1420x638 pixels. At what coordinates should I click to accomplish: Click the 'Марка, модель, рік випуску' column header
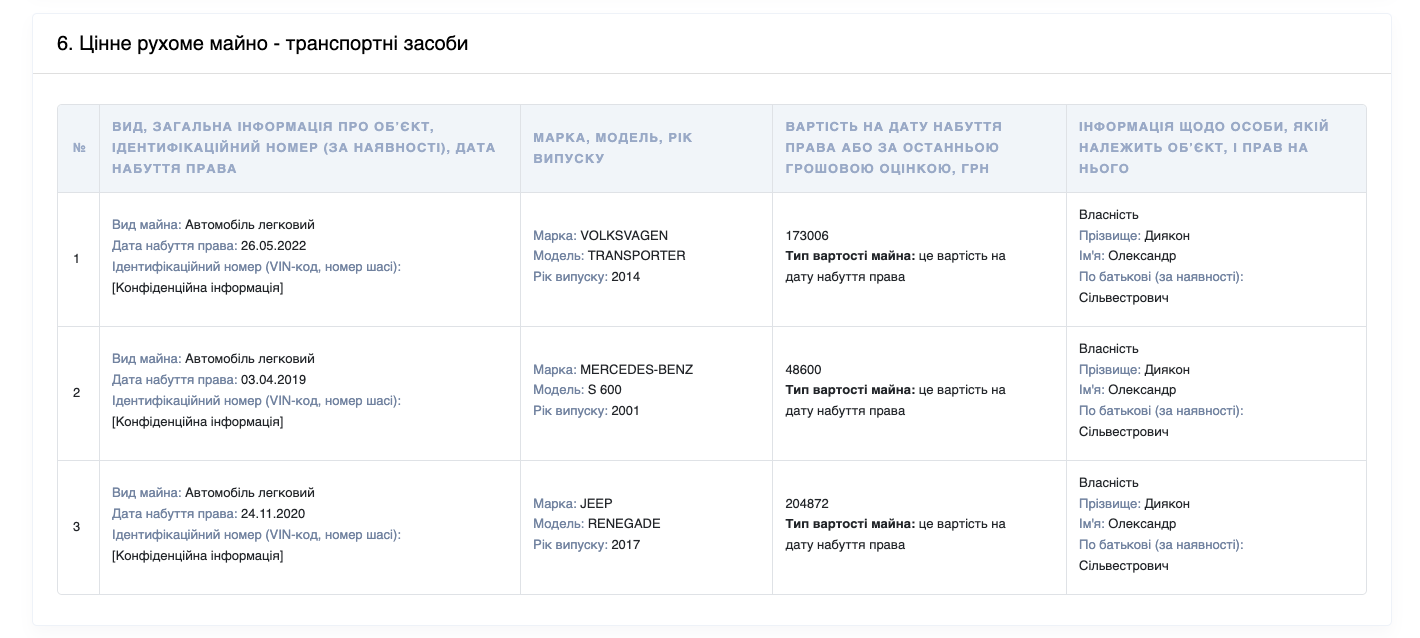pyautogui.click(x=646, y=148)
